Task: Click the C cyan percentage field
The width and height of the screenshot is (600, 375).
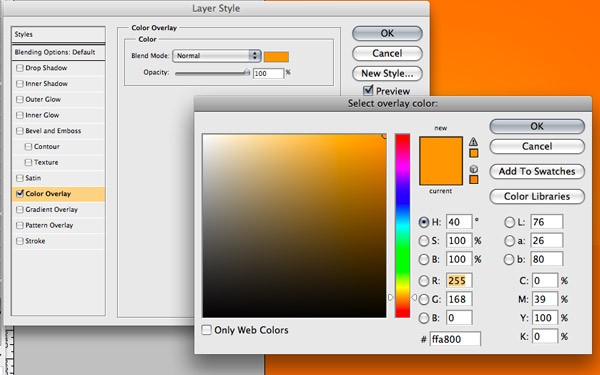Action: 544,281
